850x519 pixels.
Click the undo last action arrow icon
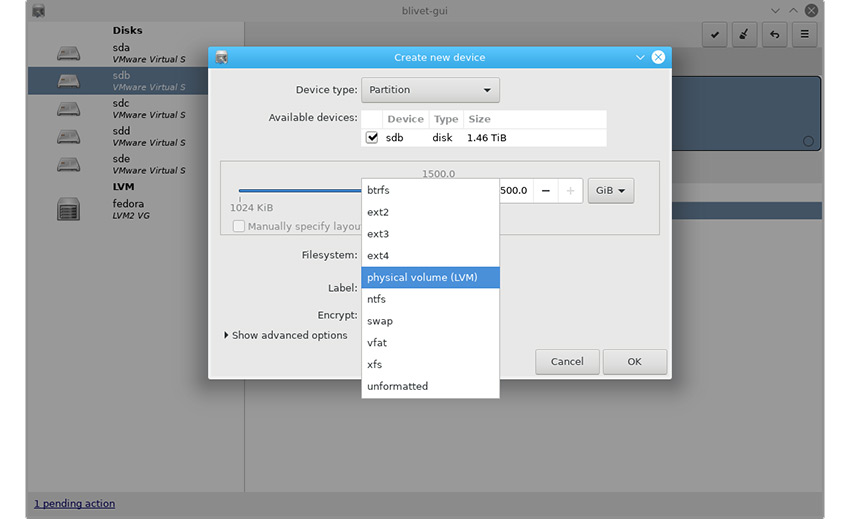click(x=774, y=35)
